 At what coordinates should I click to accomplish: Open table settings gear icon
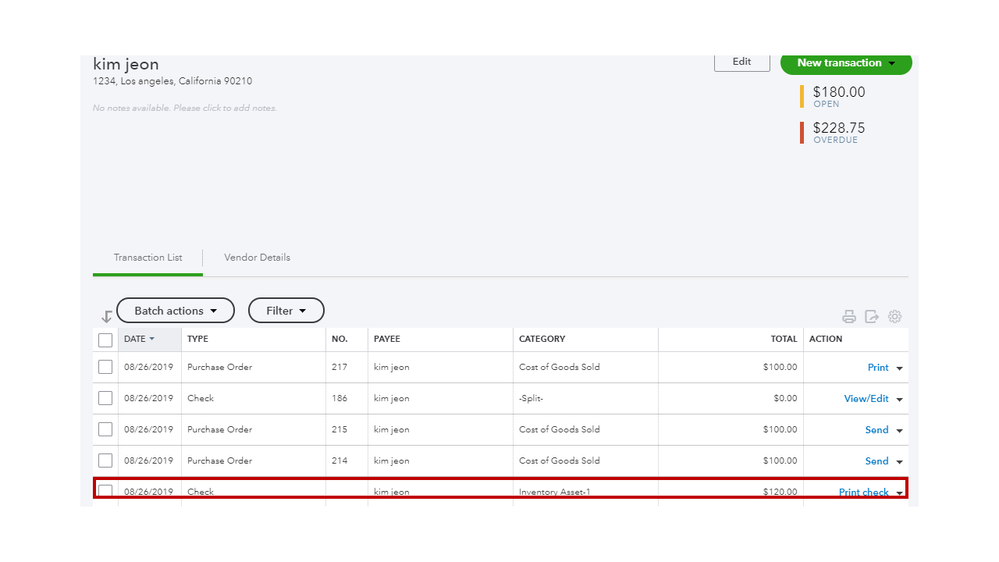[895, 317]
